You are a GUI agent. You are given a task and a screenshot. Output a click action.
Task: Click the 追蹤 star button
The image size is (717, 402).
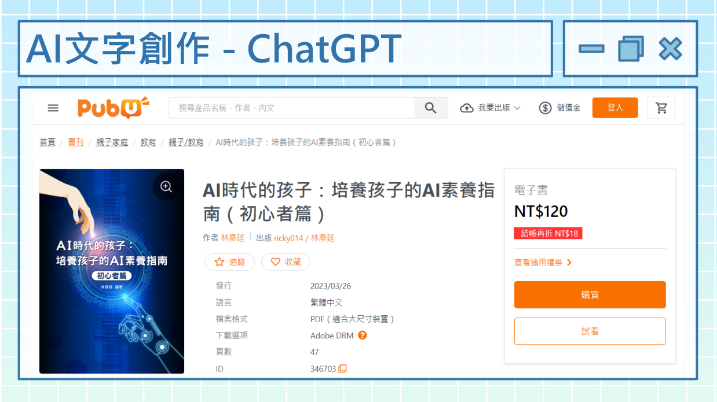[230, 262]
